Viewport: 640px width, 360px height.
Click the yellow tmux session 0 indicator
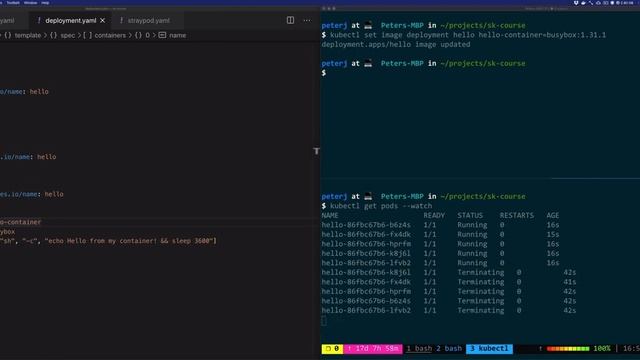click(x=332, y=349)
